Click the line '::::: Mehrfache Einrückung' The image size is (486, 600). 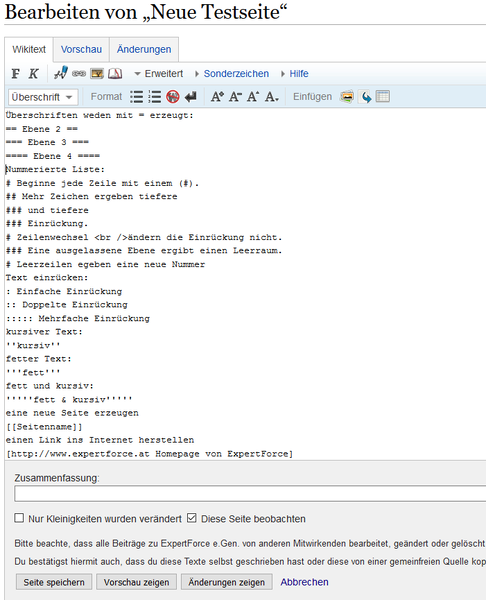tap(78, 318)
